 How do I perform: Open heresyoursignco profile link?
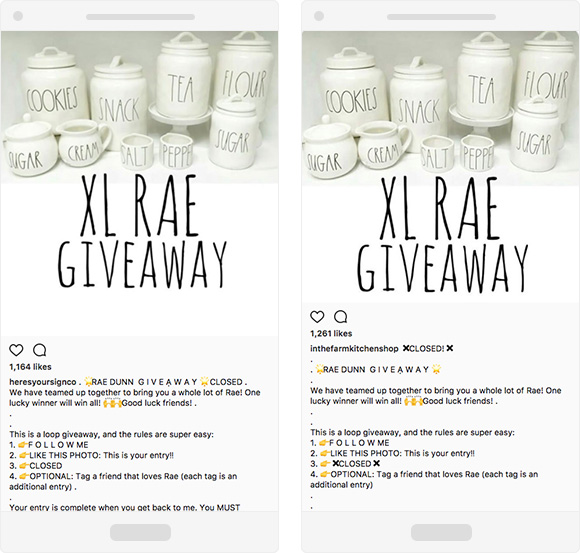click(x=43, y=382)
